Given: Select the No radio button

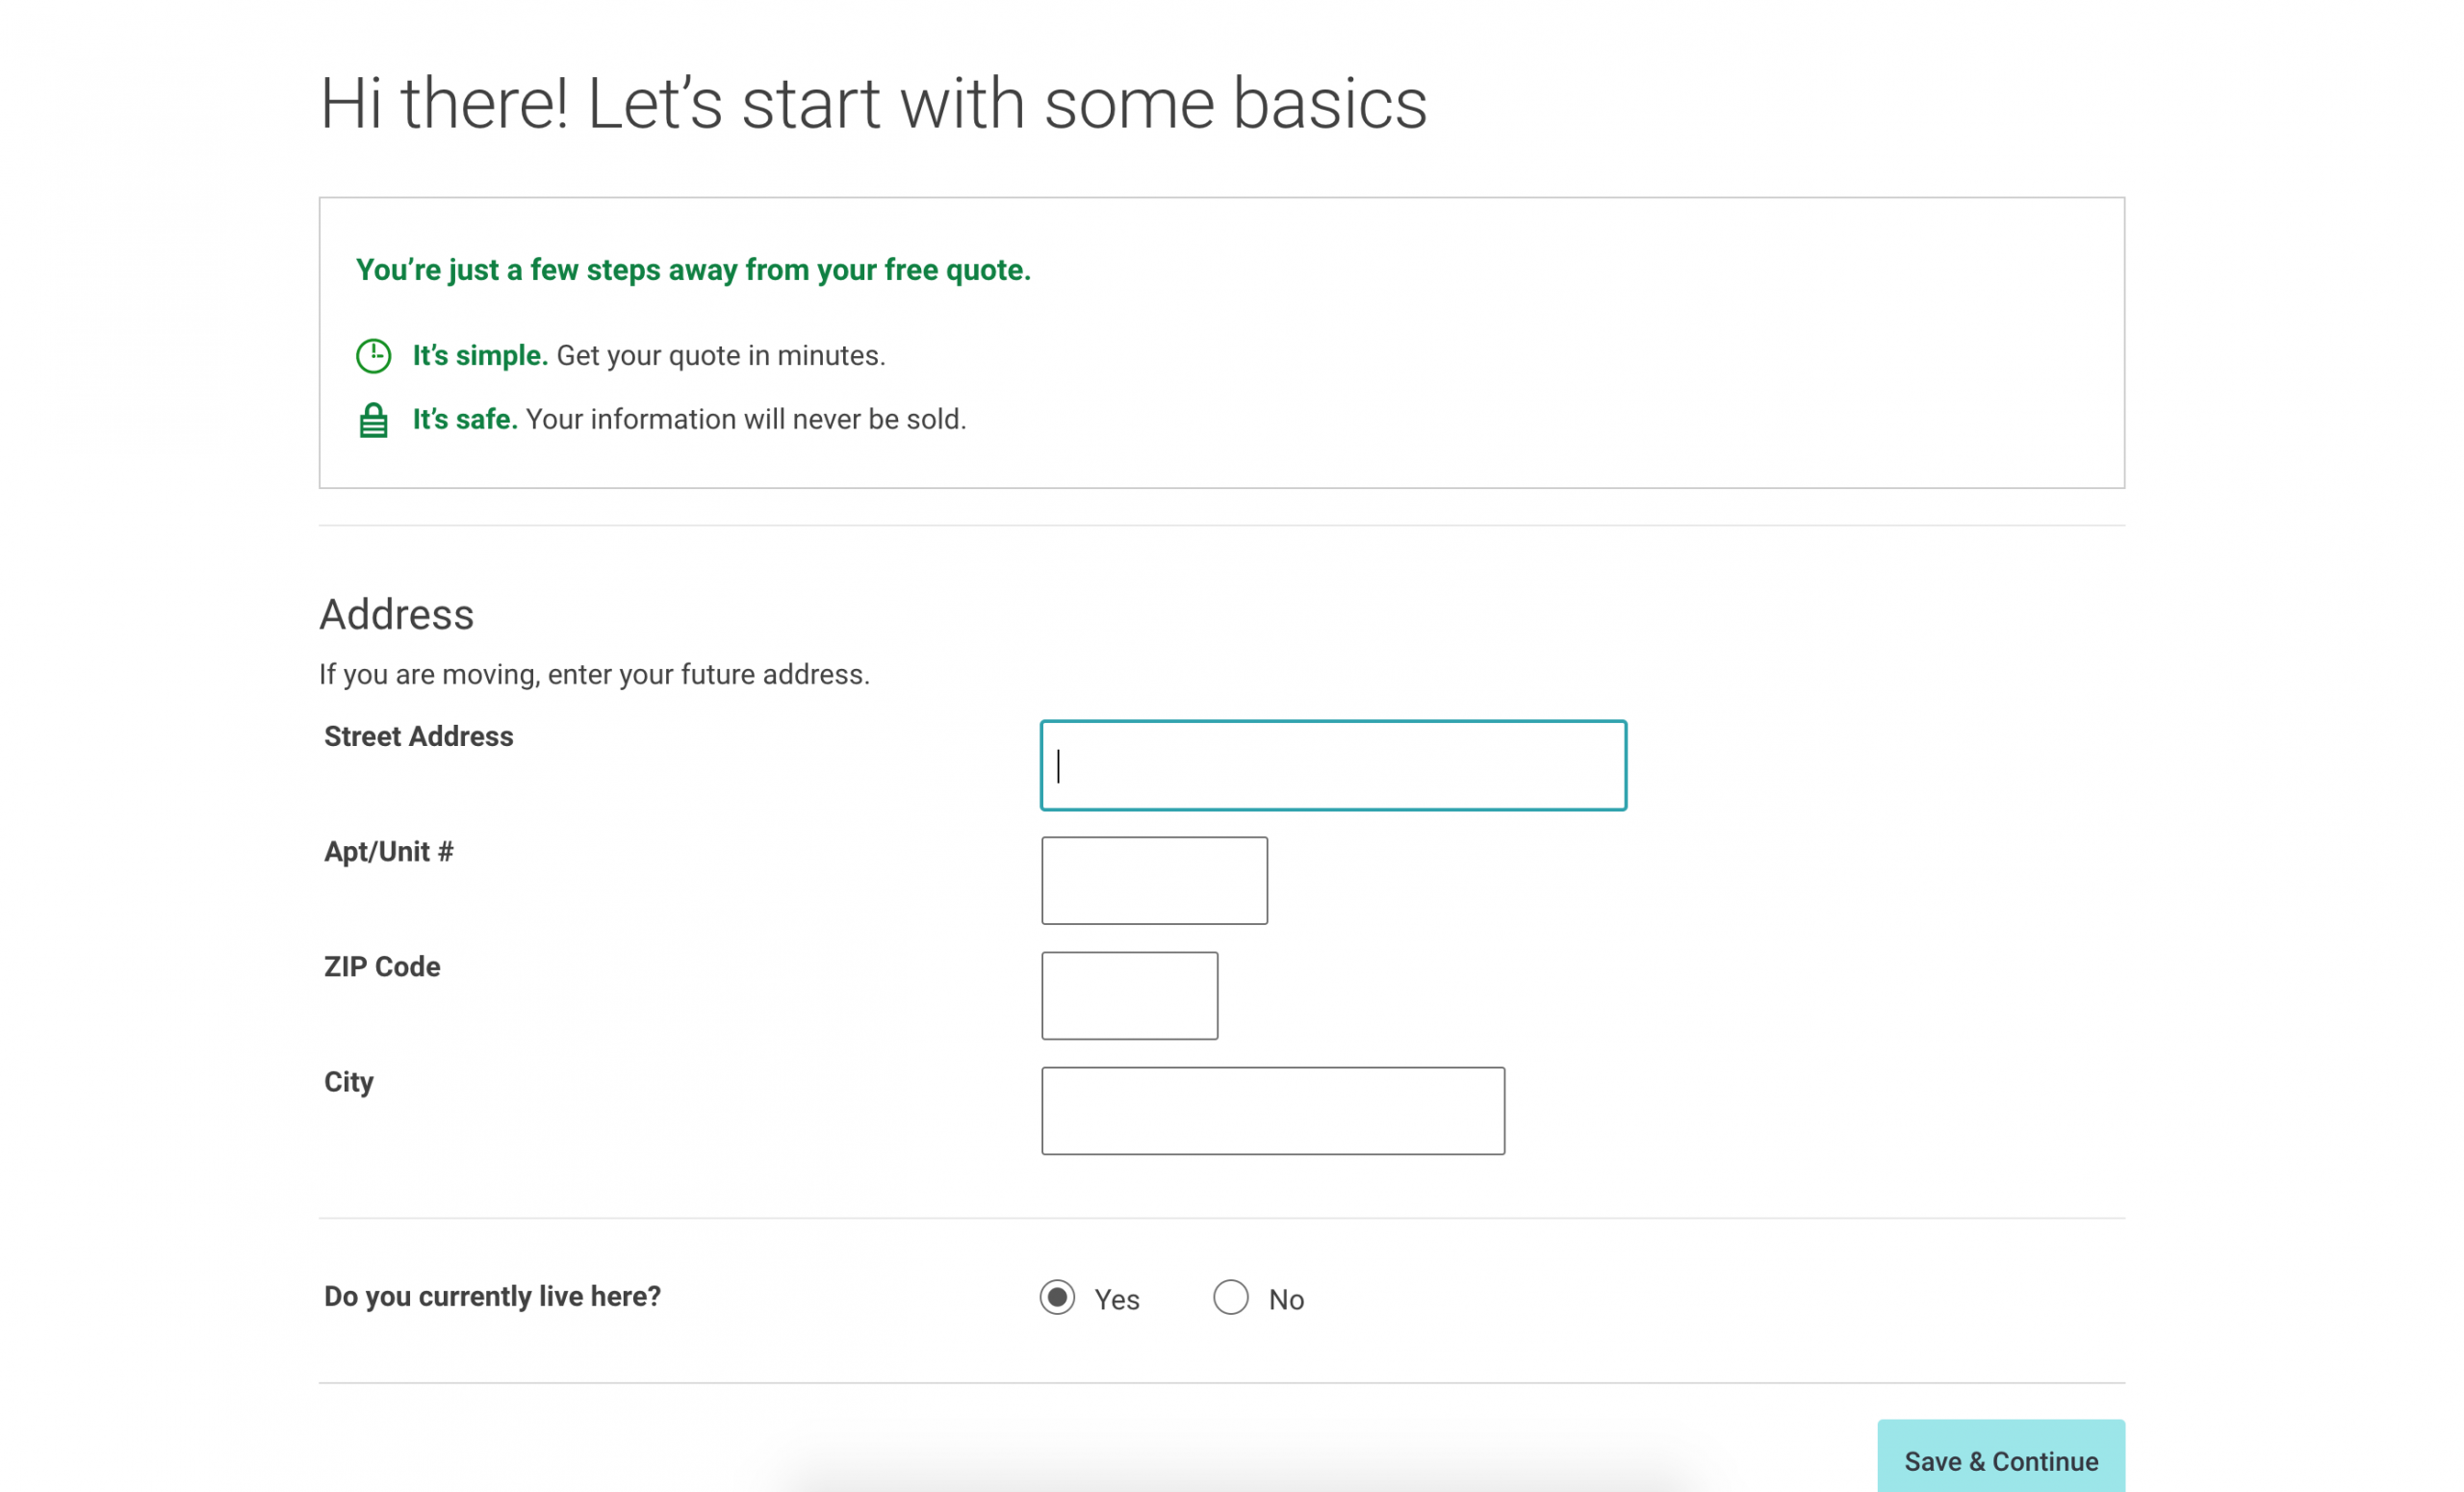Looking at the screenshot, I should click(1232, 1297).
